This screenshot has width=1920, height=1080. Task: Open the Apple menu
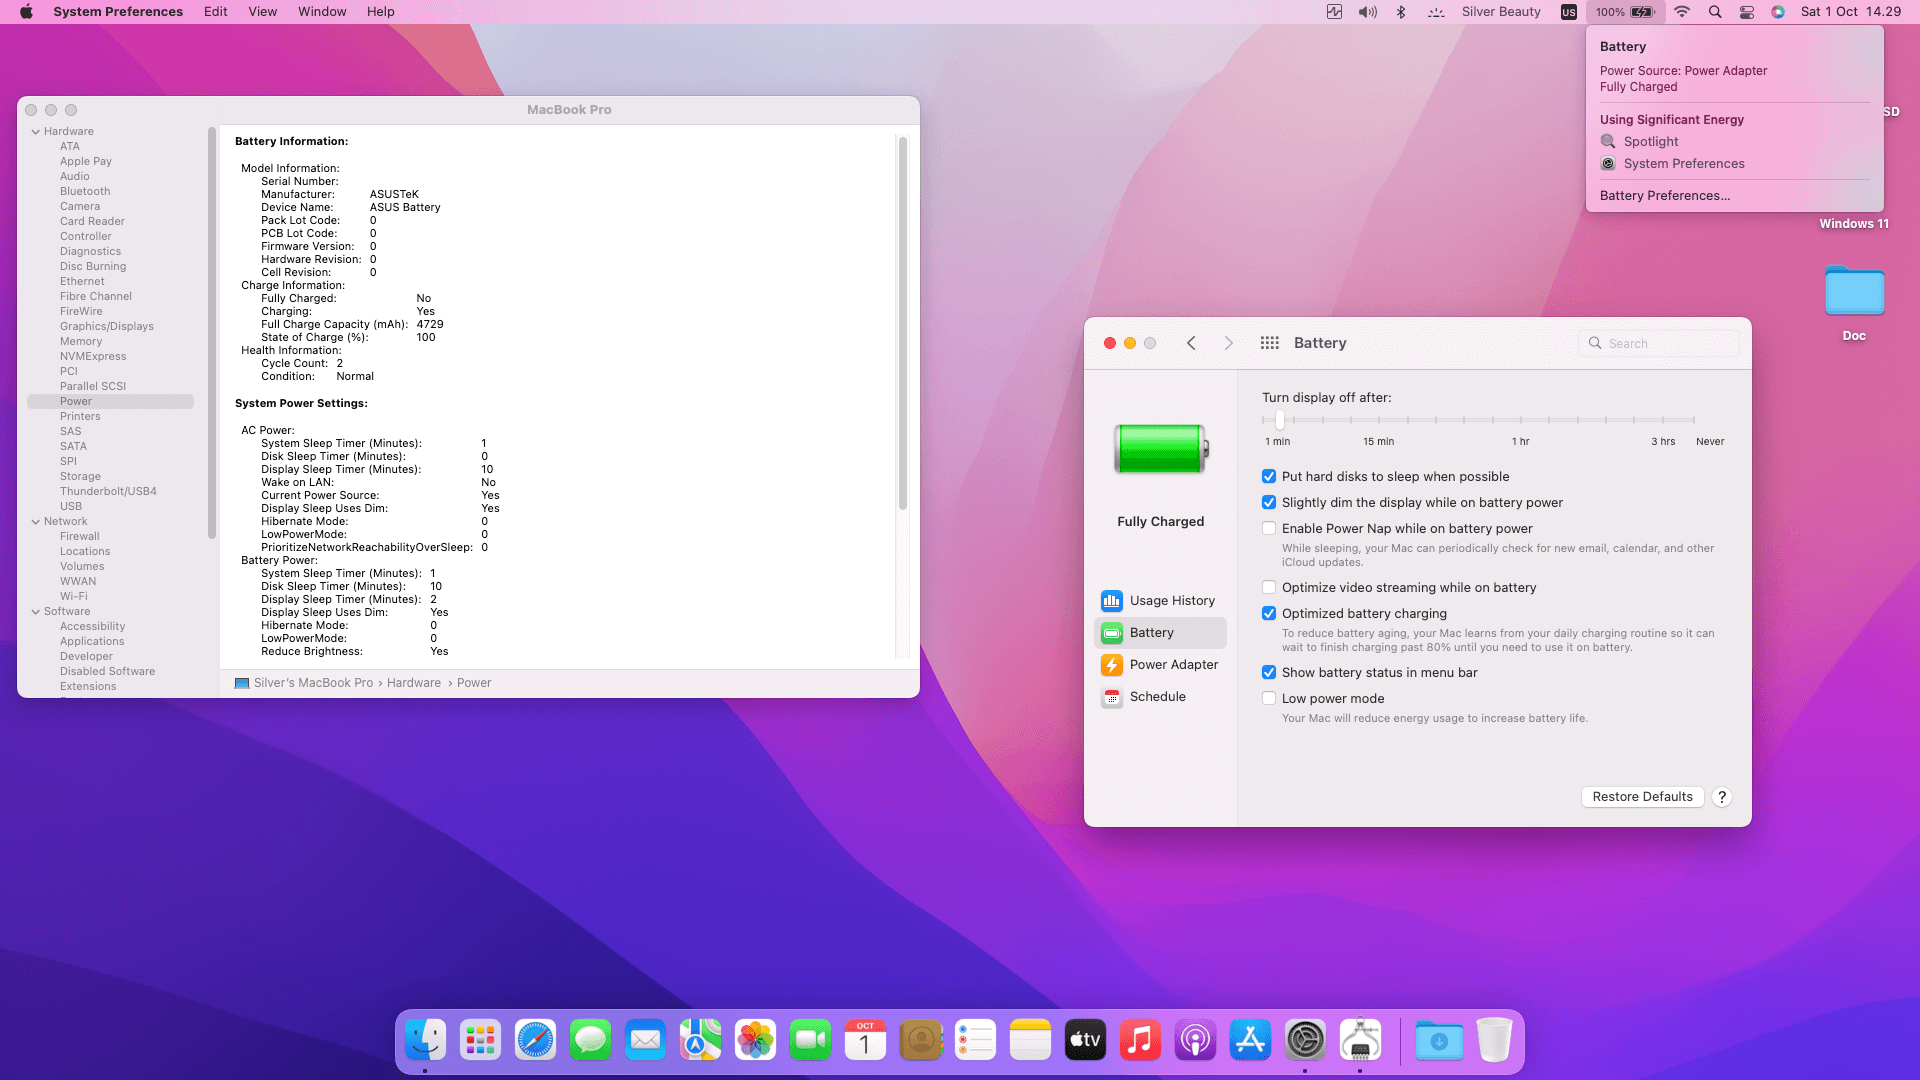coord(26,12)
